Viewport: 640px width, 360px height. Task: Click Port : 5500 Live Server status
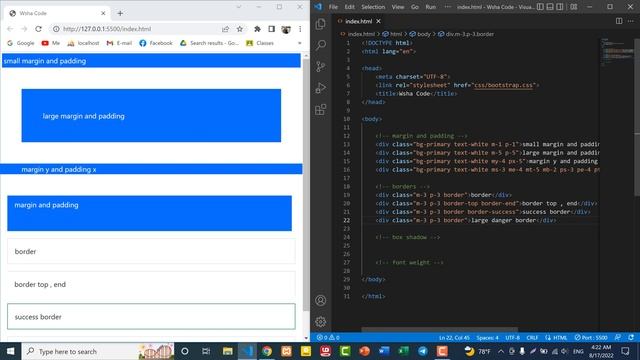[591, 338]
